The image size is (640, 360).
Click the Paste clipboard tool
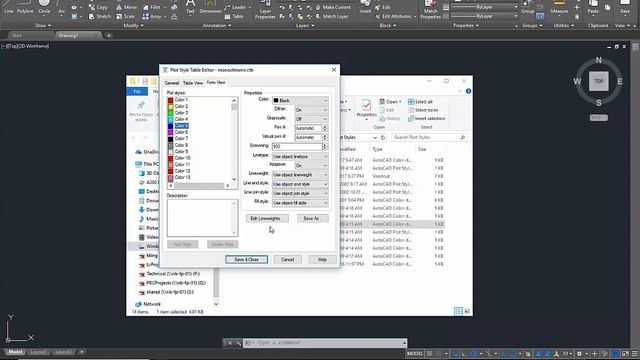point(593,7)
